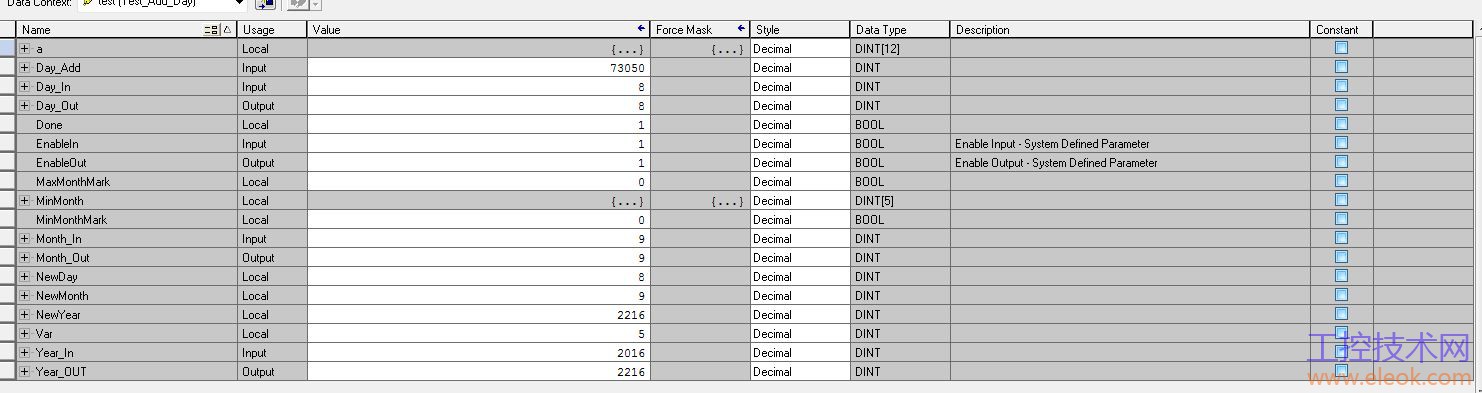
Task: Select the Var value field 5
Action: 479,333
